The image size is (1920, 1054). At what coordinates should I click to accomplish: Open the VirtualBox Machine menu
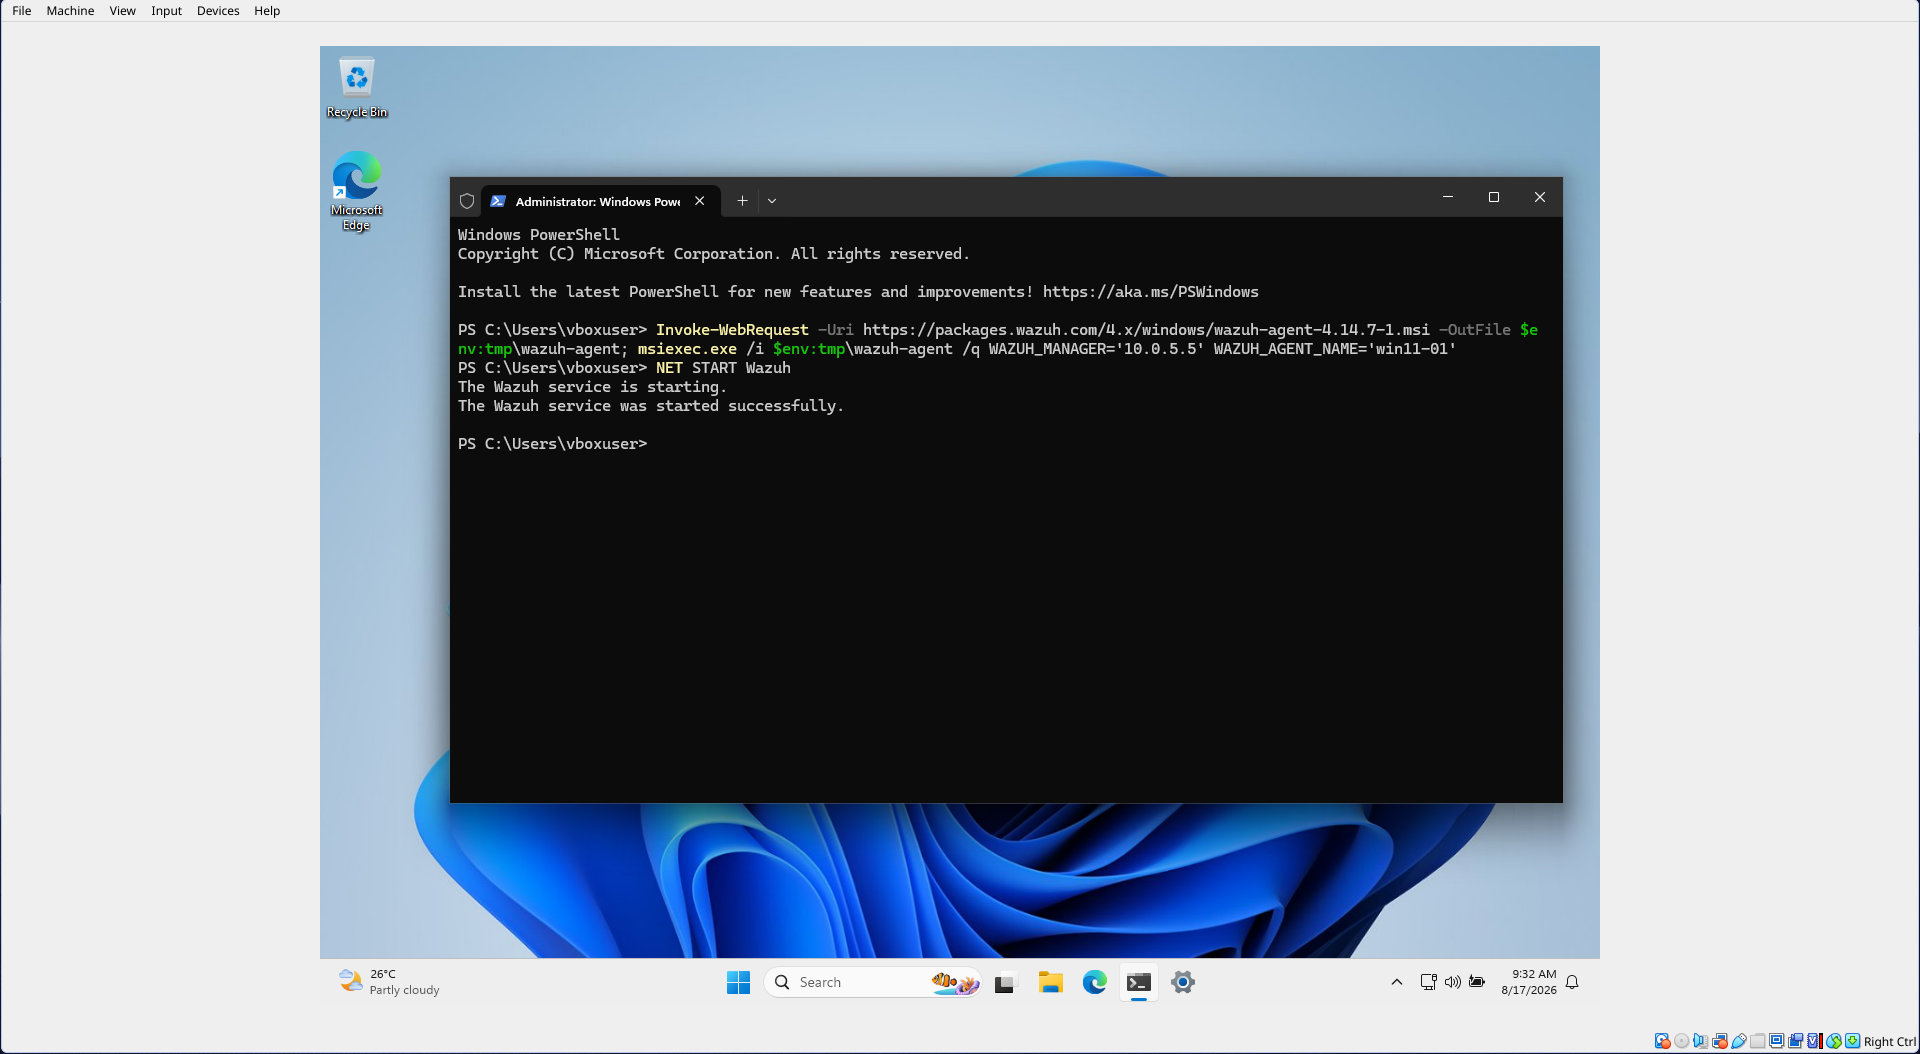click(x=70, y=11)
